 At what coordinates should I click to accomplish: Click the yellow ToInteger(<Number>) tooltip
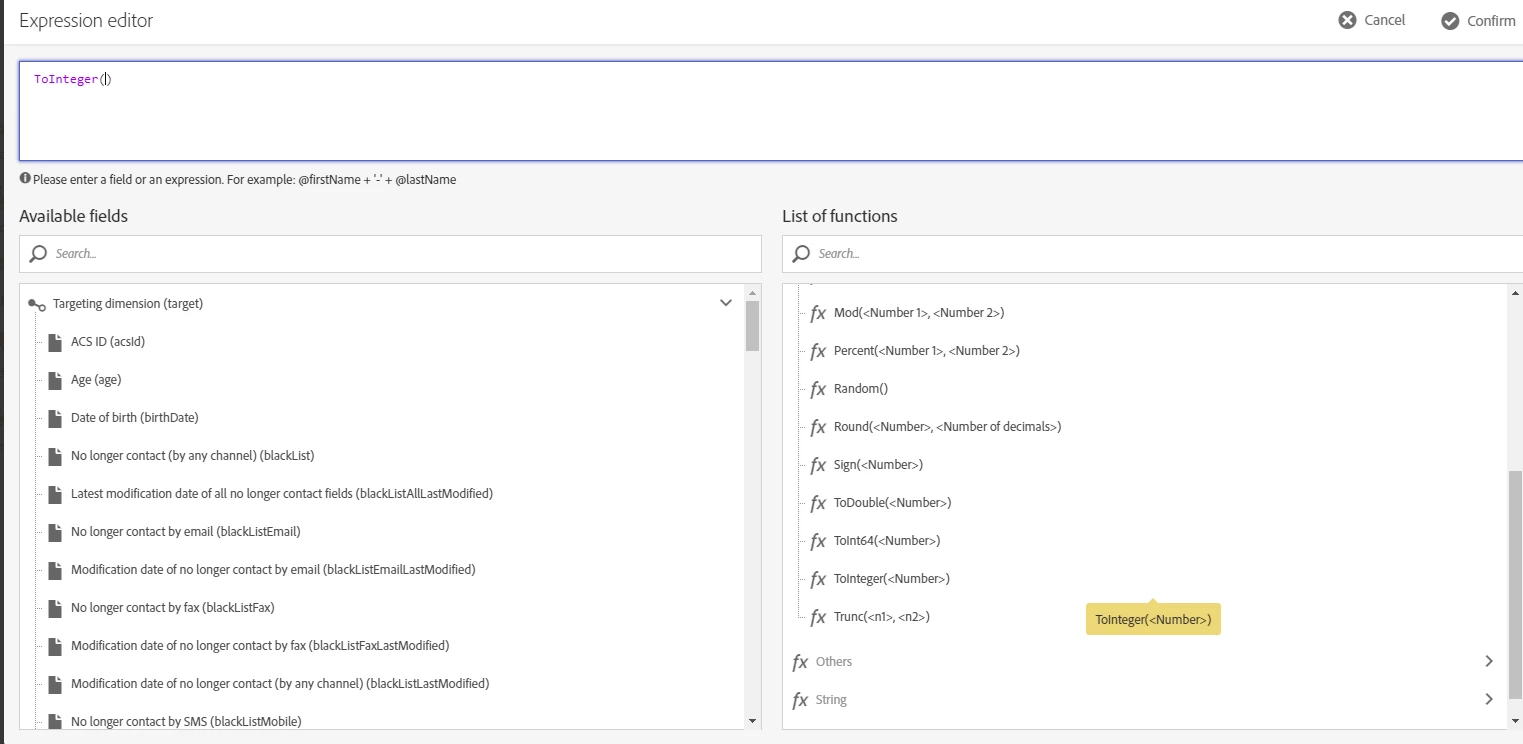(x=1153, y=620)
